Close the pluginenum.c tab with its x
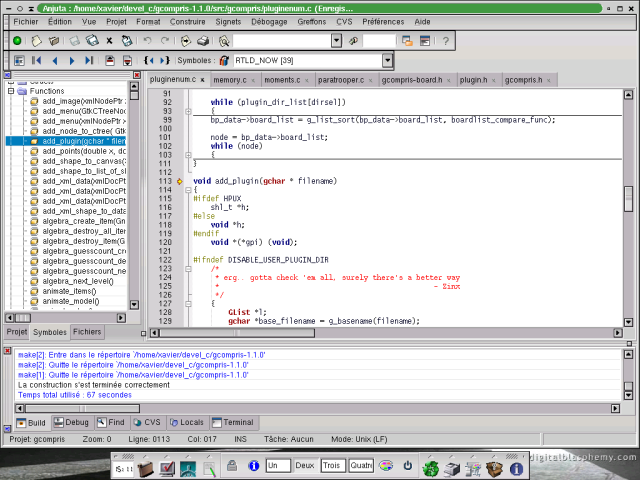The height and width of the screenshot is (480, 640). point(202,79)
